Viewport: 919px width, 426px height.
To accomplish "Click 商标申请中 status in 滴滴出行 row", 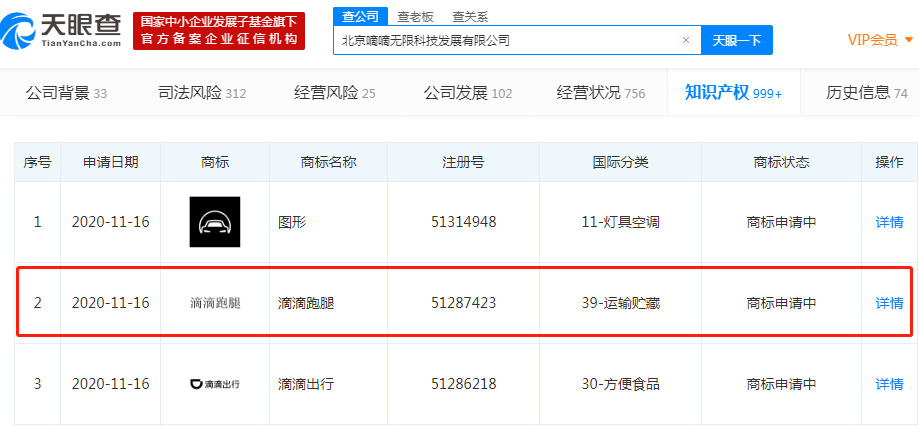I will coord(781,384).
